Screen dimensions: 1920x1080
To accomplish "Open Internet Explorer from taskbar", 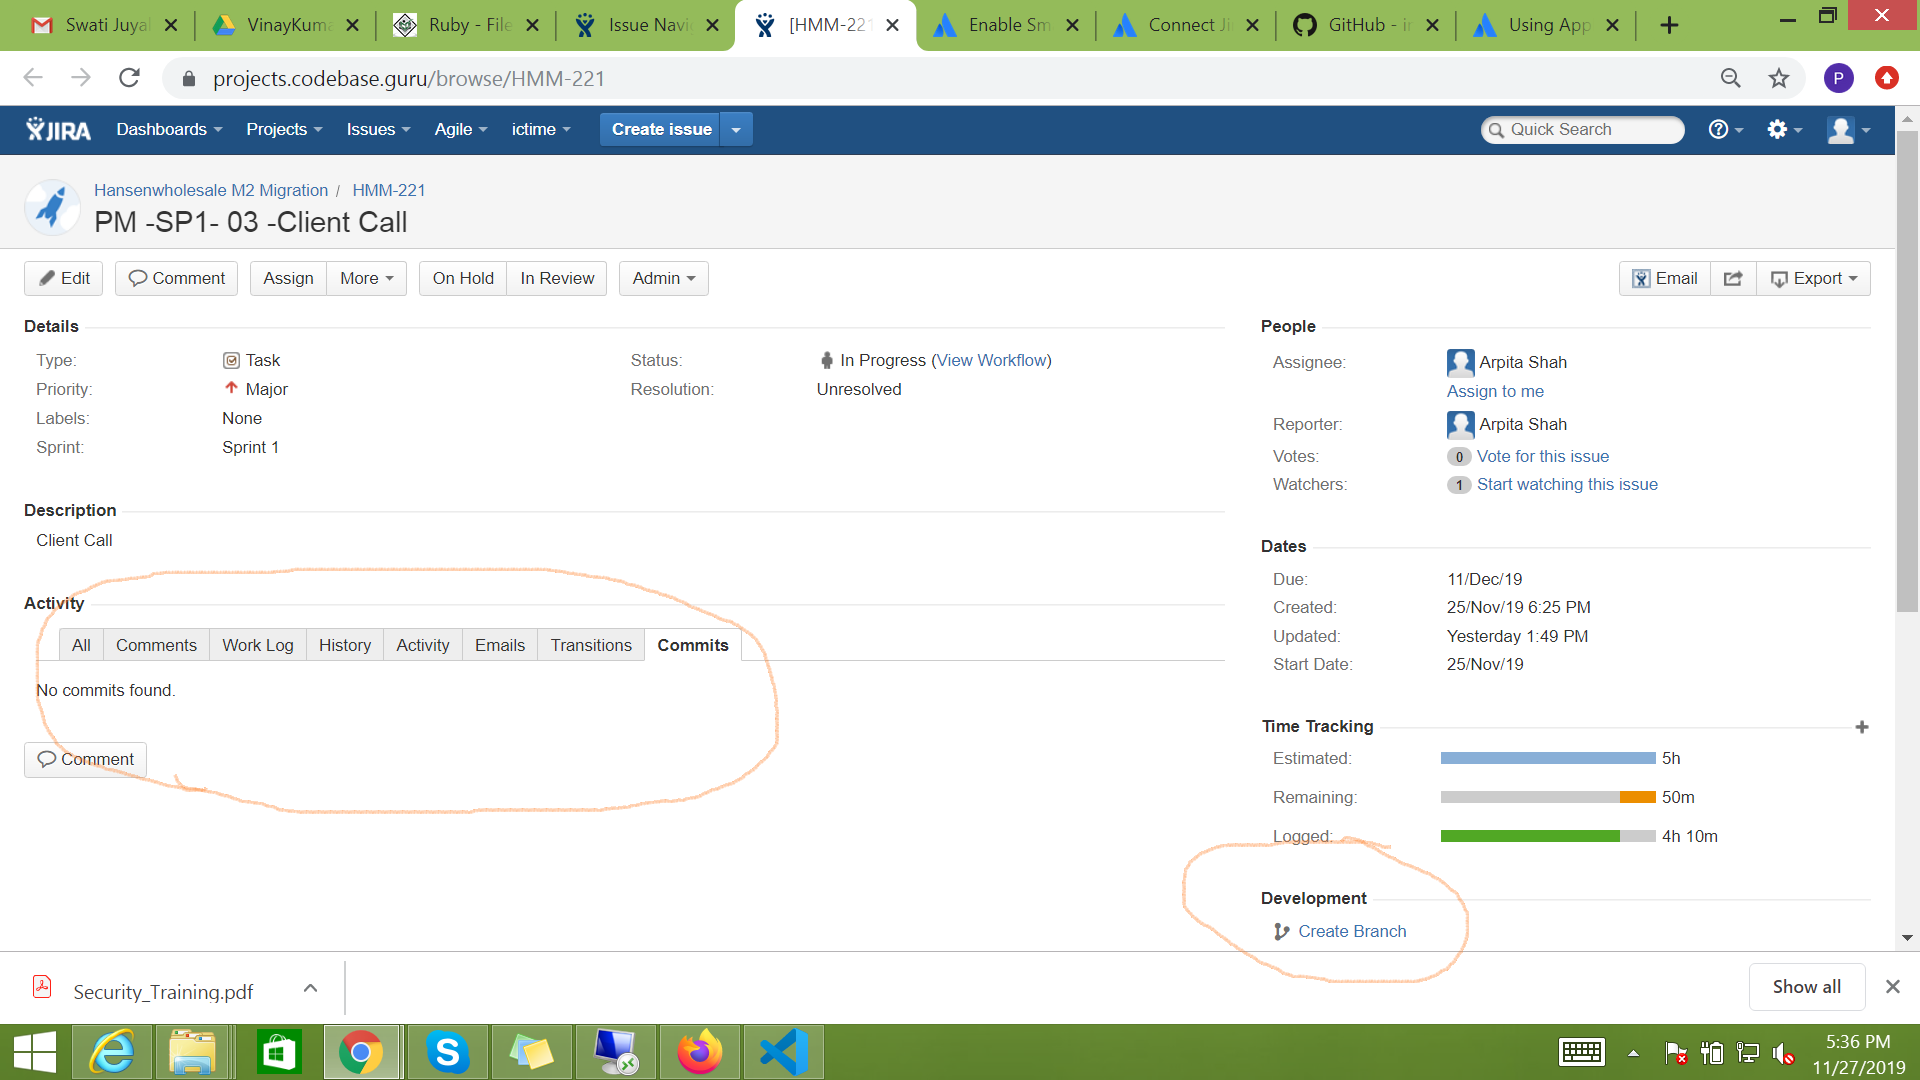I will point(112,1052).
